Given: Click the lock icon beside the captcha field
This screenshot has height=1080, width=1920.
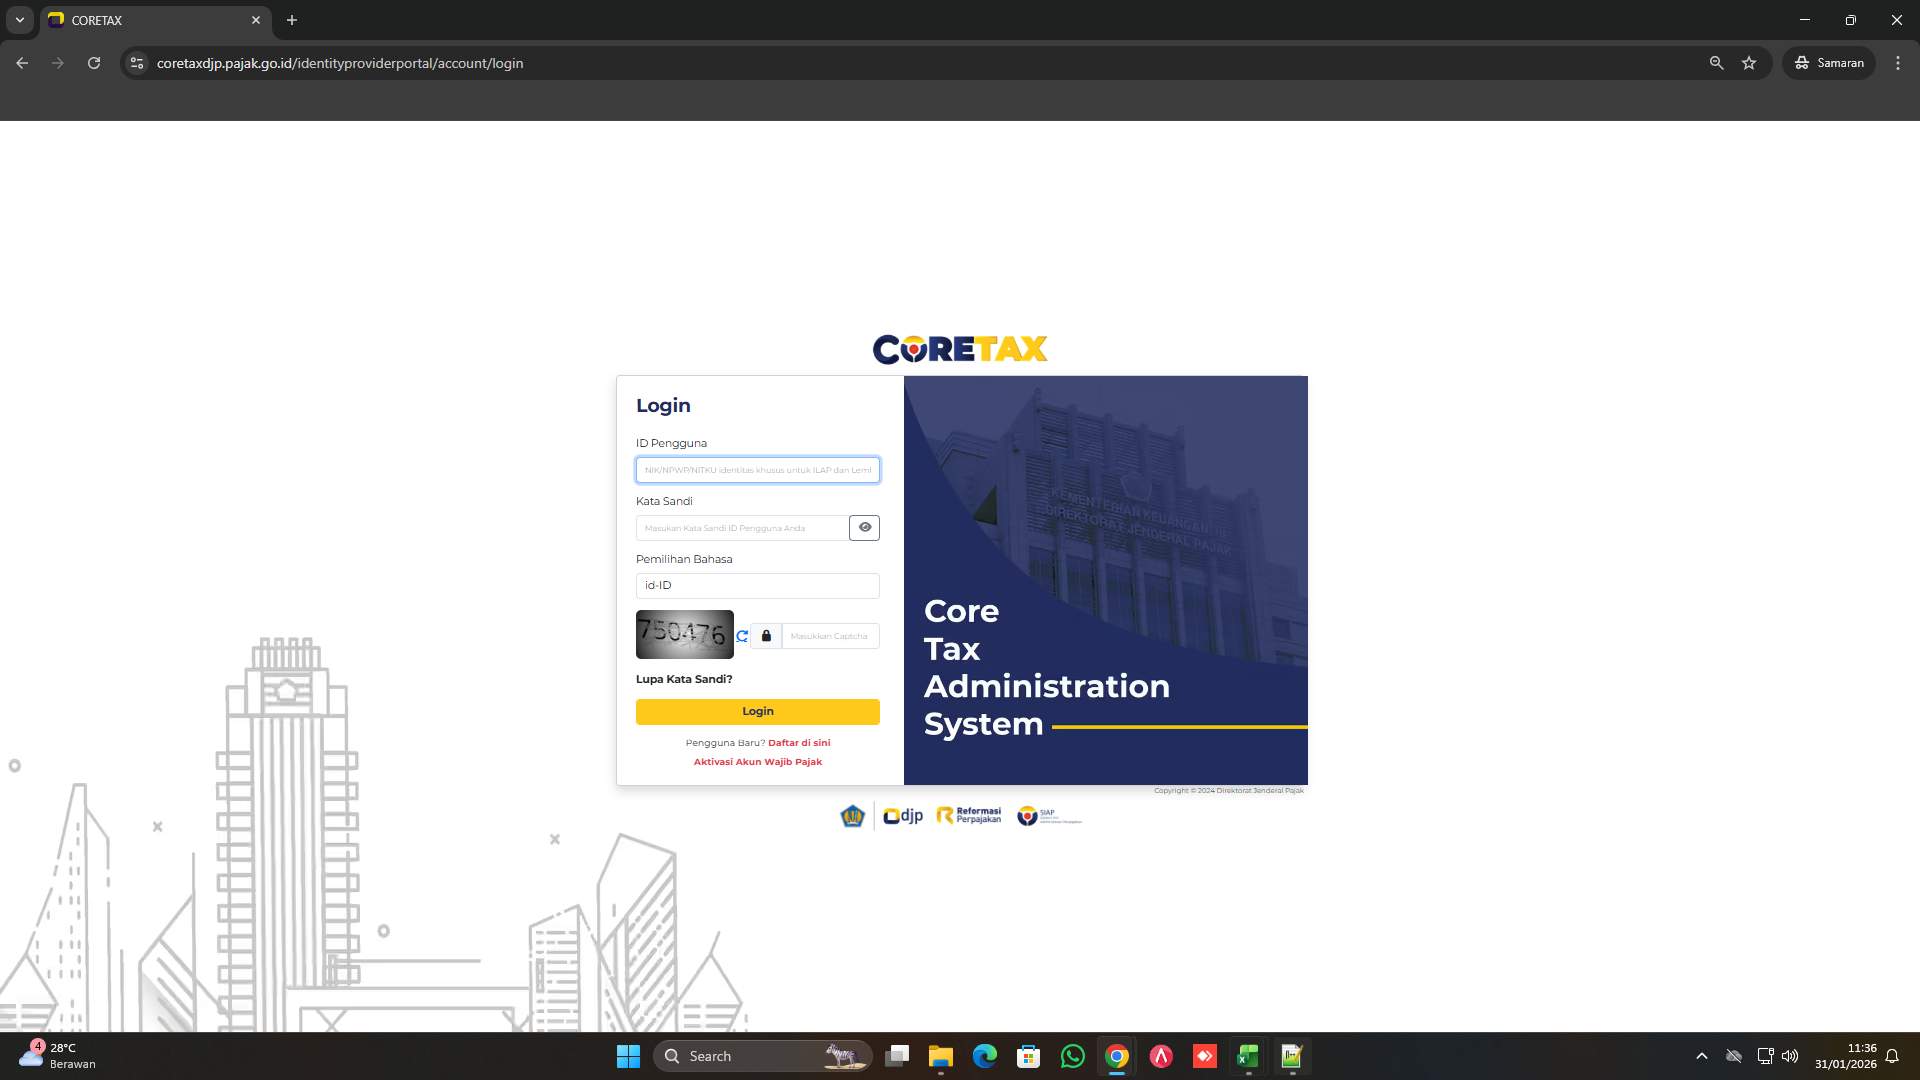Looking at the screenshot, I should coord(765,636).
